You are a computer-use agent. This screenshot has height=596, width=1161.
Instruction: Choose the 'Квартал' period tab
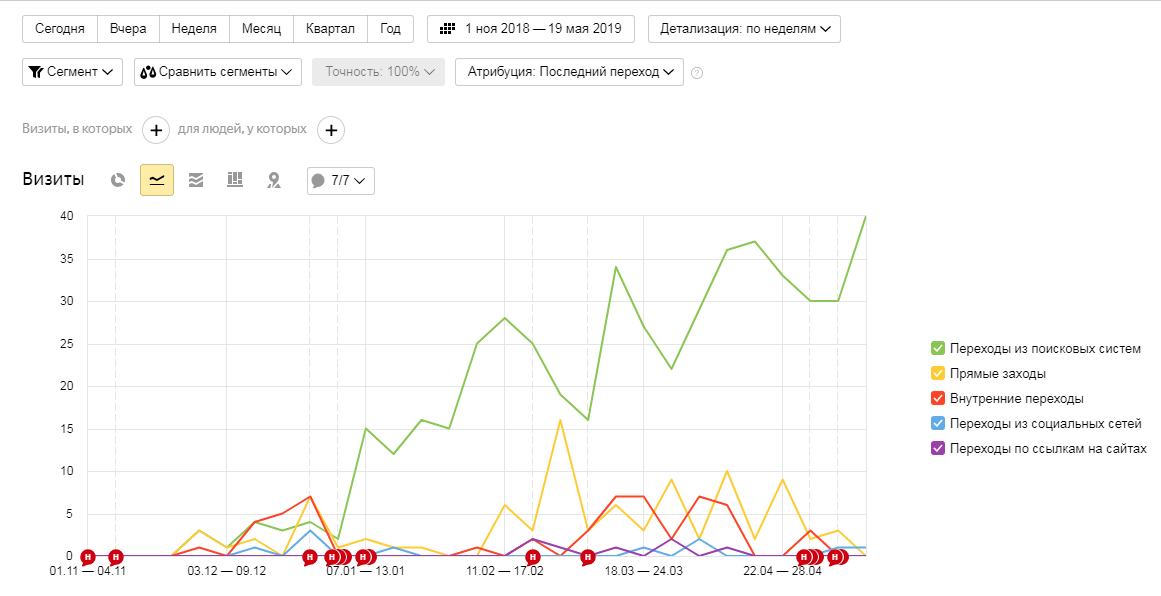point(331,29)
